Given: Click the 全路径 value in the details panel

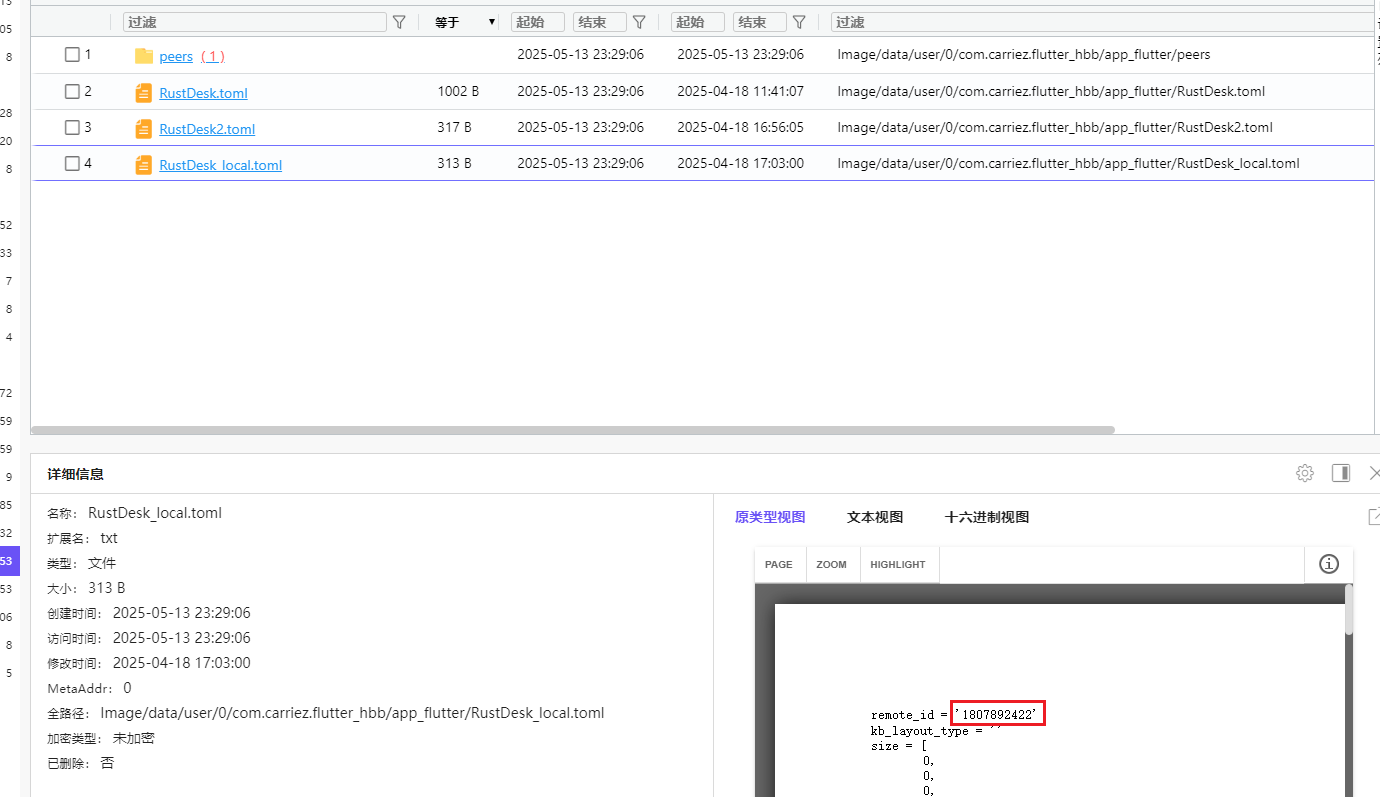Looking at the screenshot, I should tap(352, 713).
